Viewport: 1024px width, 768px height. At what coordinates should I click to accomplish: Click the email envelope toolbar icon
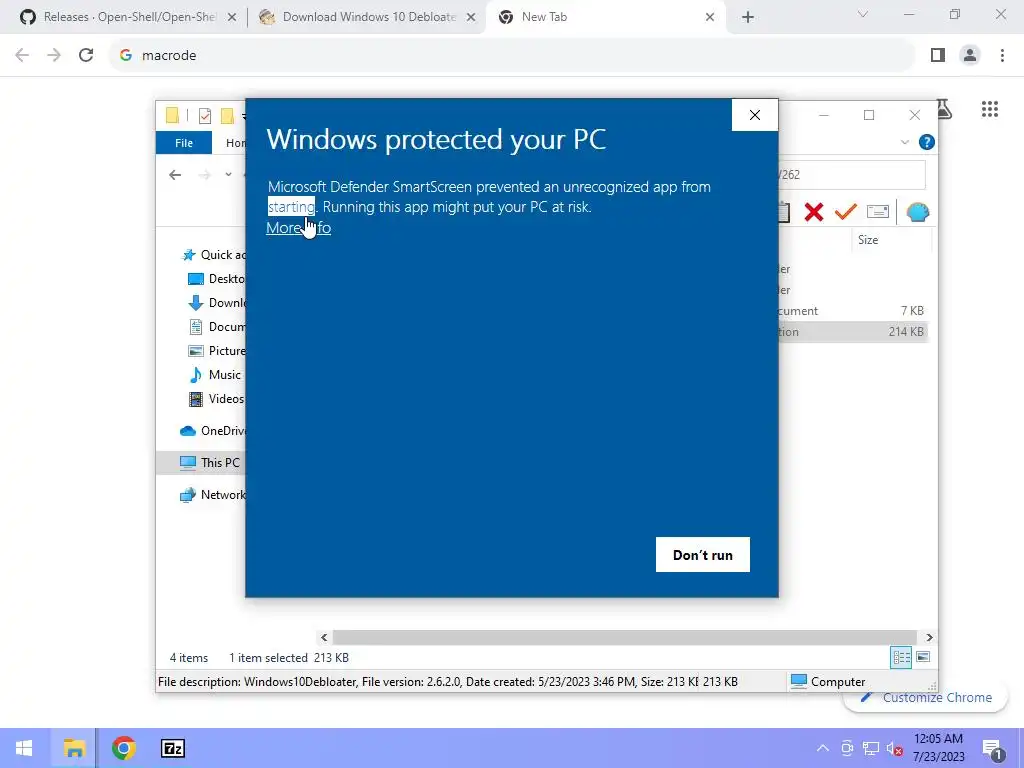[878, 212]
